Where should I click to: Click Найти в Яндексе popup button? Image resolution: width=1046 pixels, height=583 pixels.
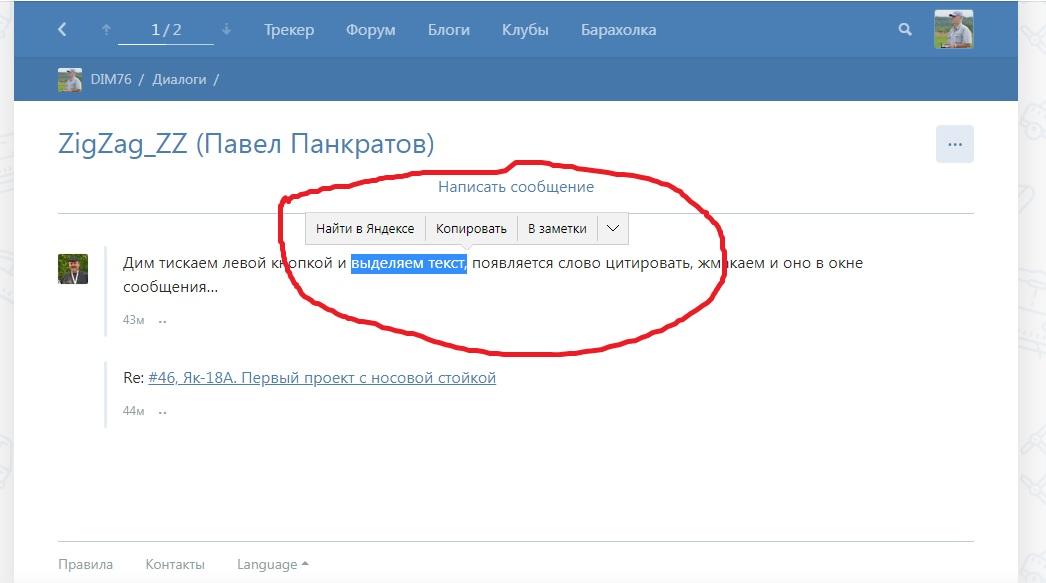[365, 229]
